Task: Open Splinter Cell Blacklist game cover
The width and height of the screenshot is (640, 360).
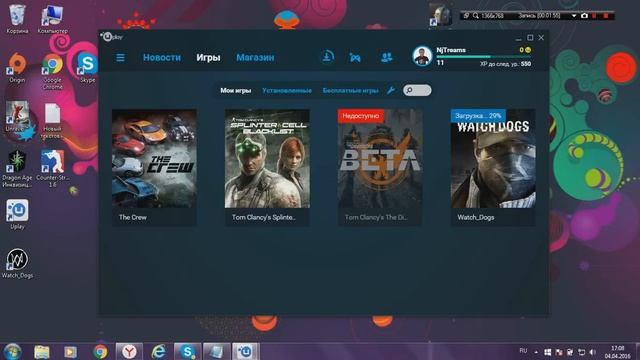Action: pyautogui.click(x=267, y=159)
